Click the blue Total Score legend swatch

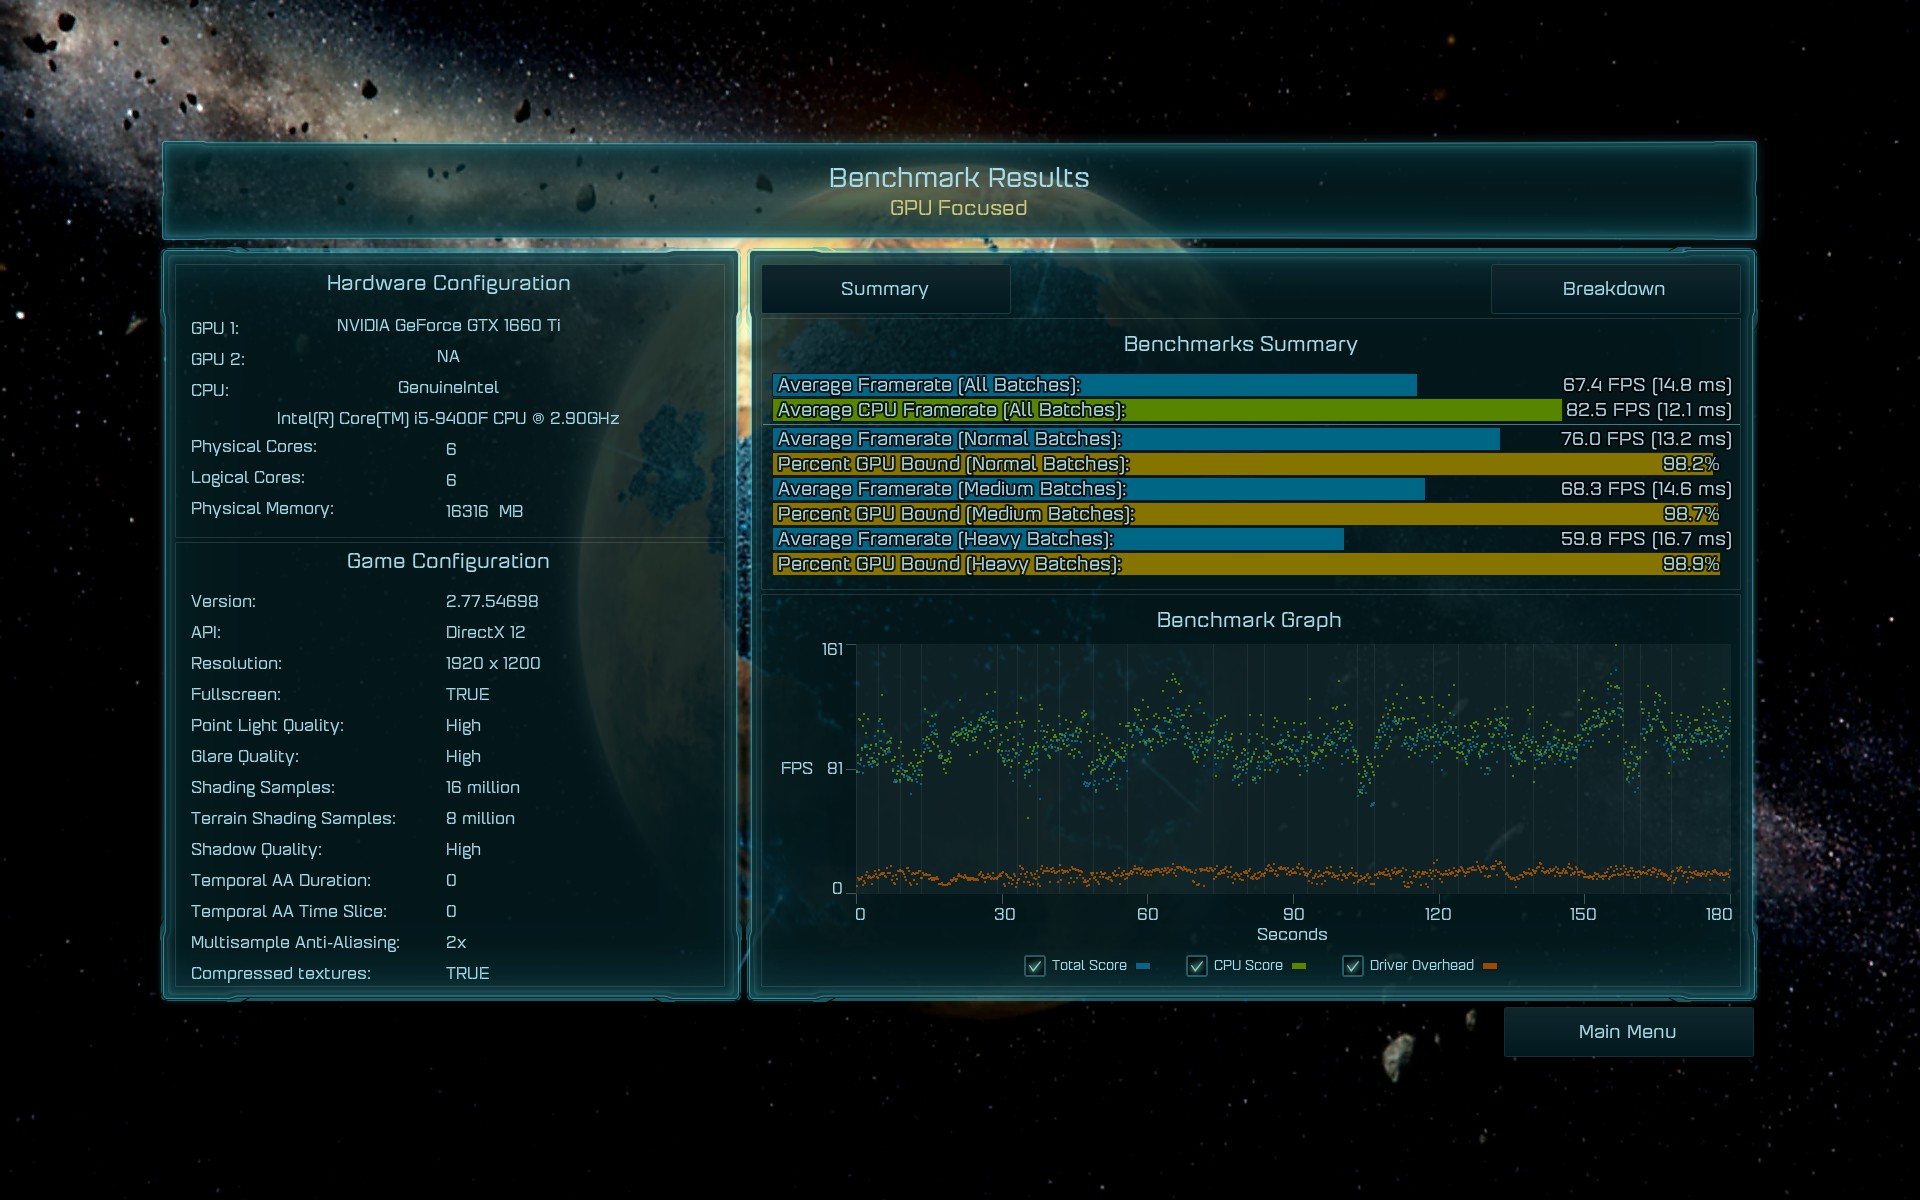coord(1143,966)
